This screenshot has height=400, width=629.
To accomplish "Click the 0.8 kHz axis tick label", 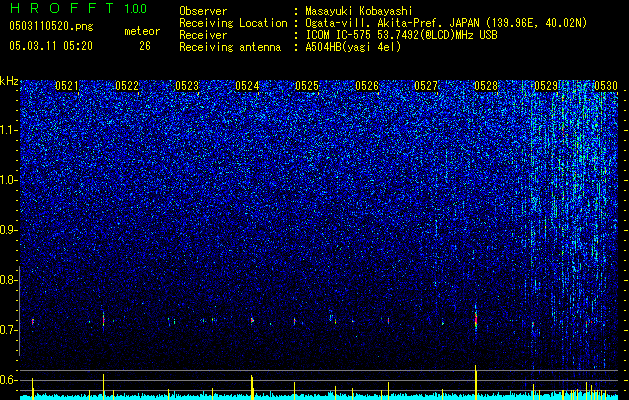I will (x=9, y=280).
